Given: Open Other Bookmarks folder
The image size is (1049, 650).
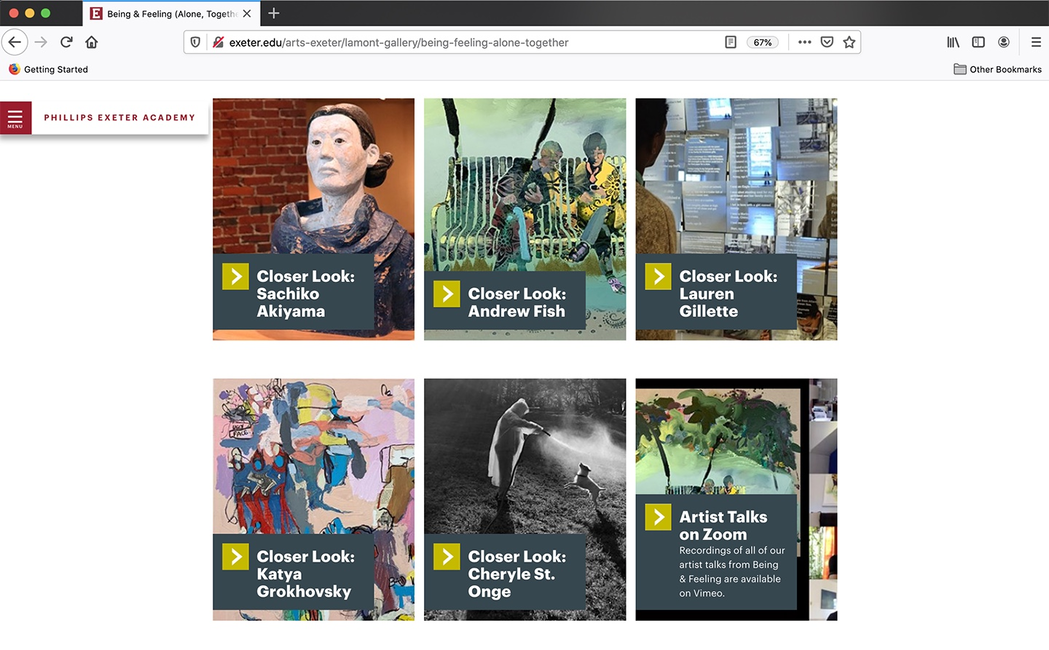Looking at the screenshot, I should click(997, 69).
